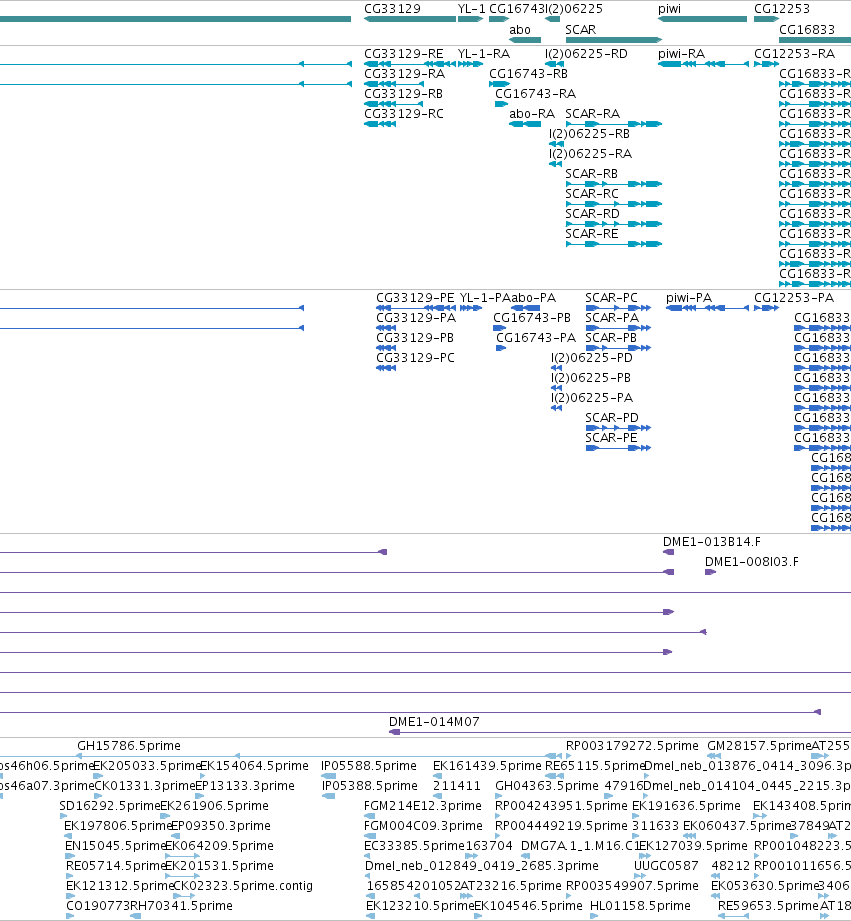Screen dimensions: 851x921
Task: Click the DME1-014M07 feature label
Action: click(x=434, y=721)
